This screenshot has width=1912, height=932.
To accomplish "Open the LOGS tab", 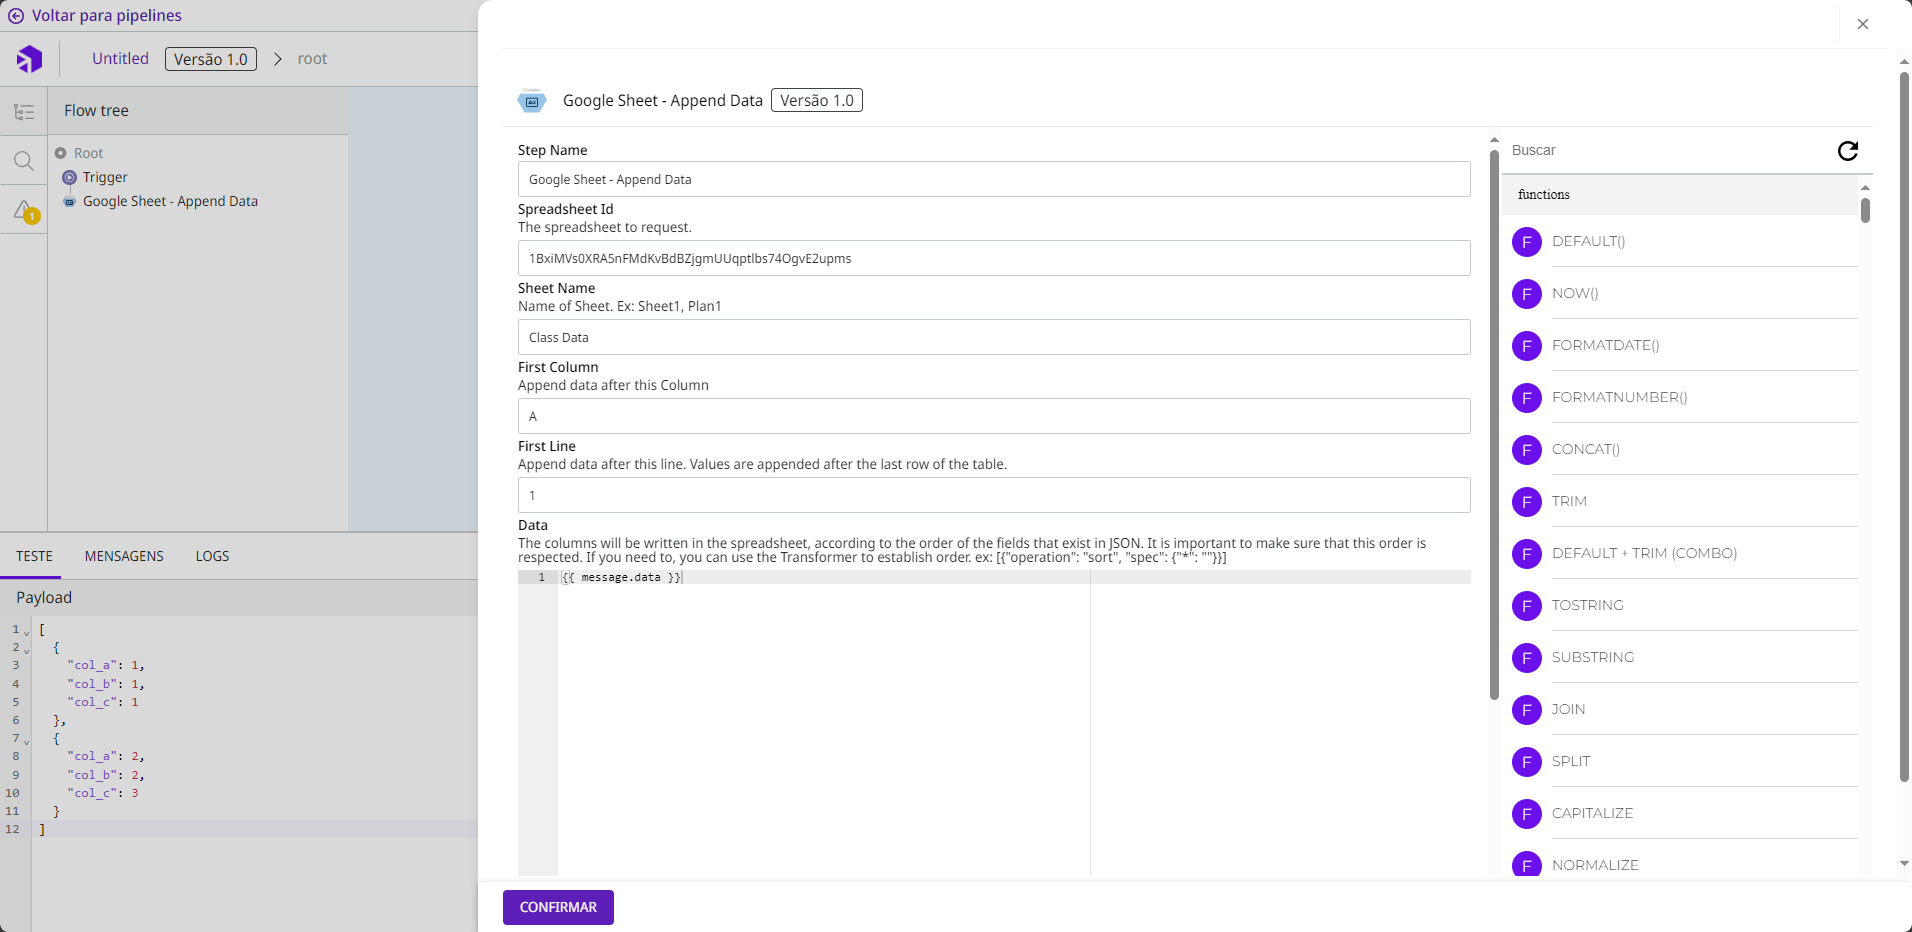I will [212, 556].
